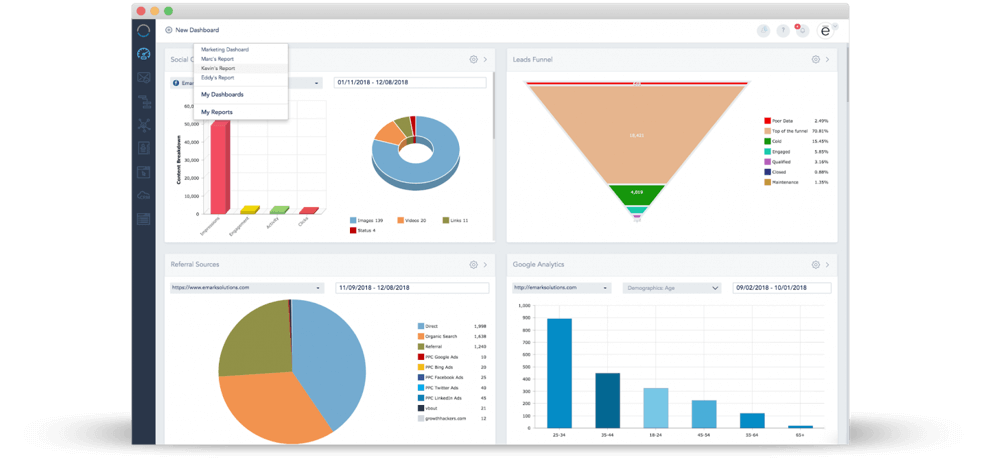Open My Reports menu section
This screenshot has height=462, width=988.
(x=216, y=112)
